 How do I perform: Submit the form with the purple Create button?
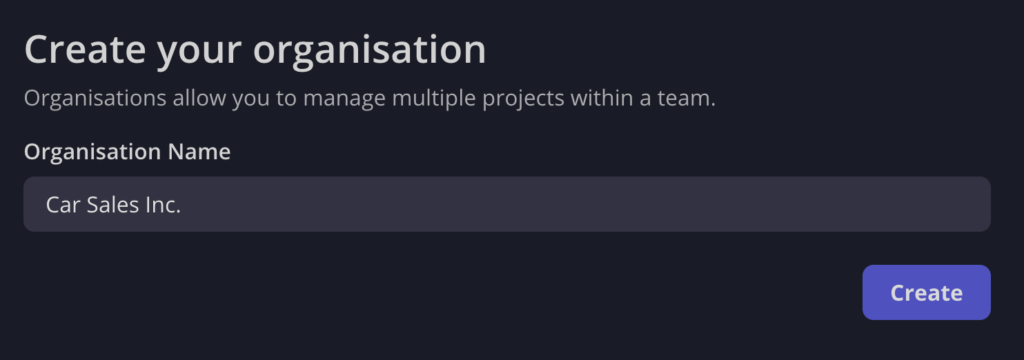click(926, 292)
